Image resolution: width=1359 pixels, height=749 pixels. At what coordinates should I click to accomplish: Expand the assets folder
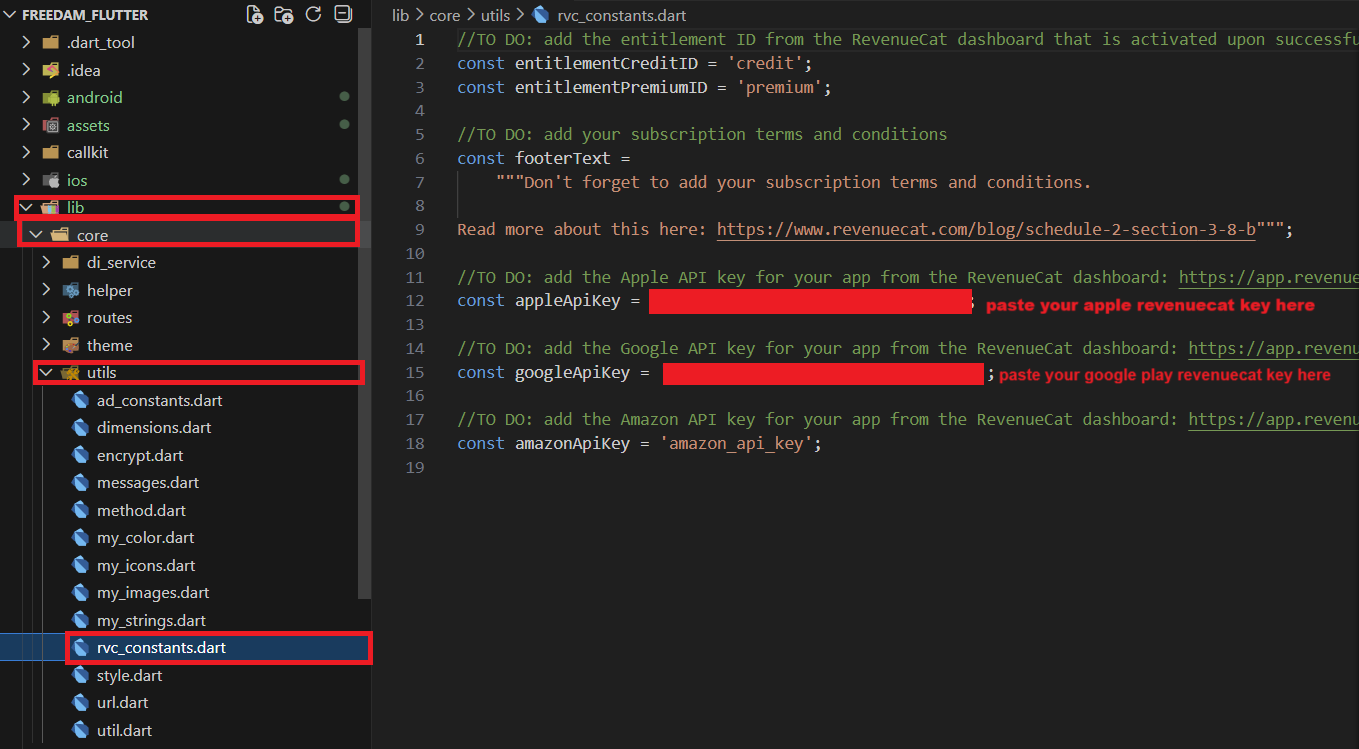pos(27,126)
